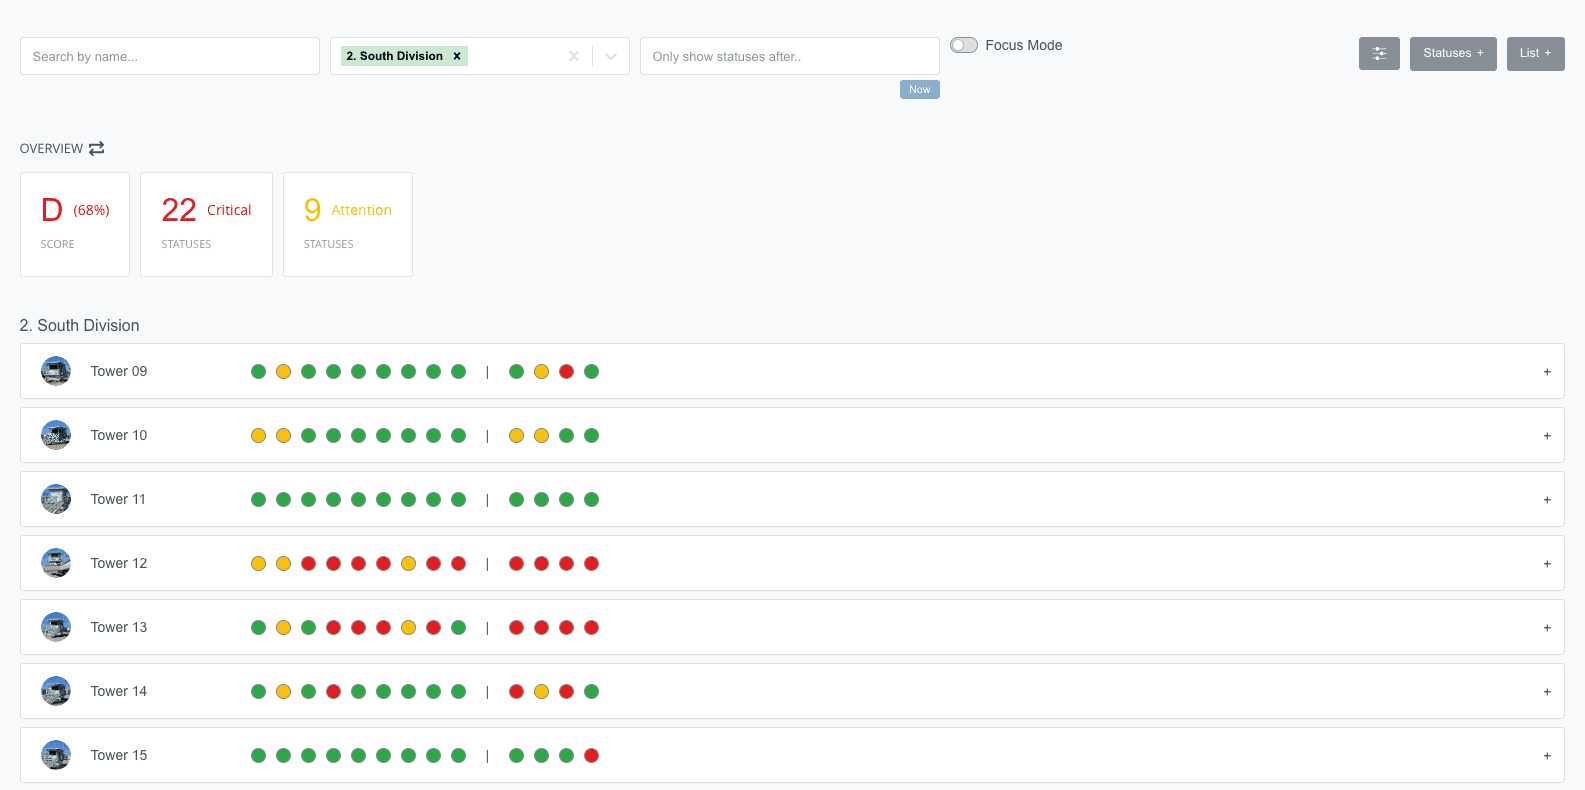Clear all selected division filters
The width and height of the screenshot is (1585, 790).
coord(574,56)
